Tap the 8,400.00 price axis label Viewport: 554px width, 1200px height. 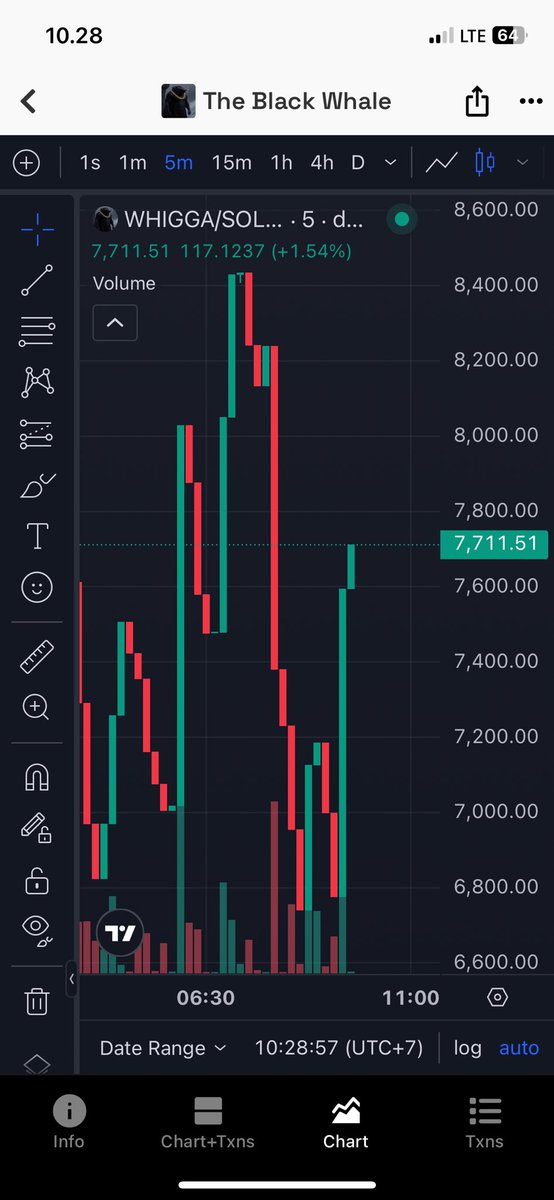click(496, 284)
